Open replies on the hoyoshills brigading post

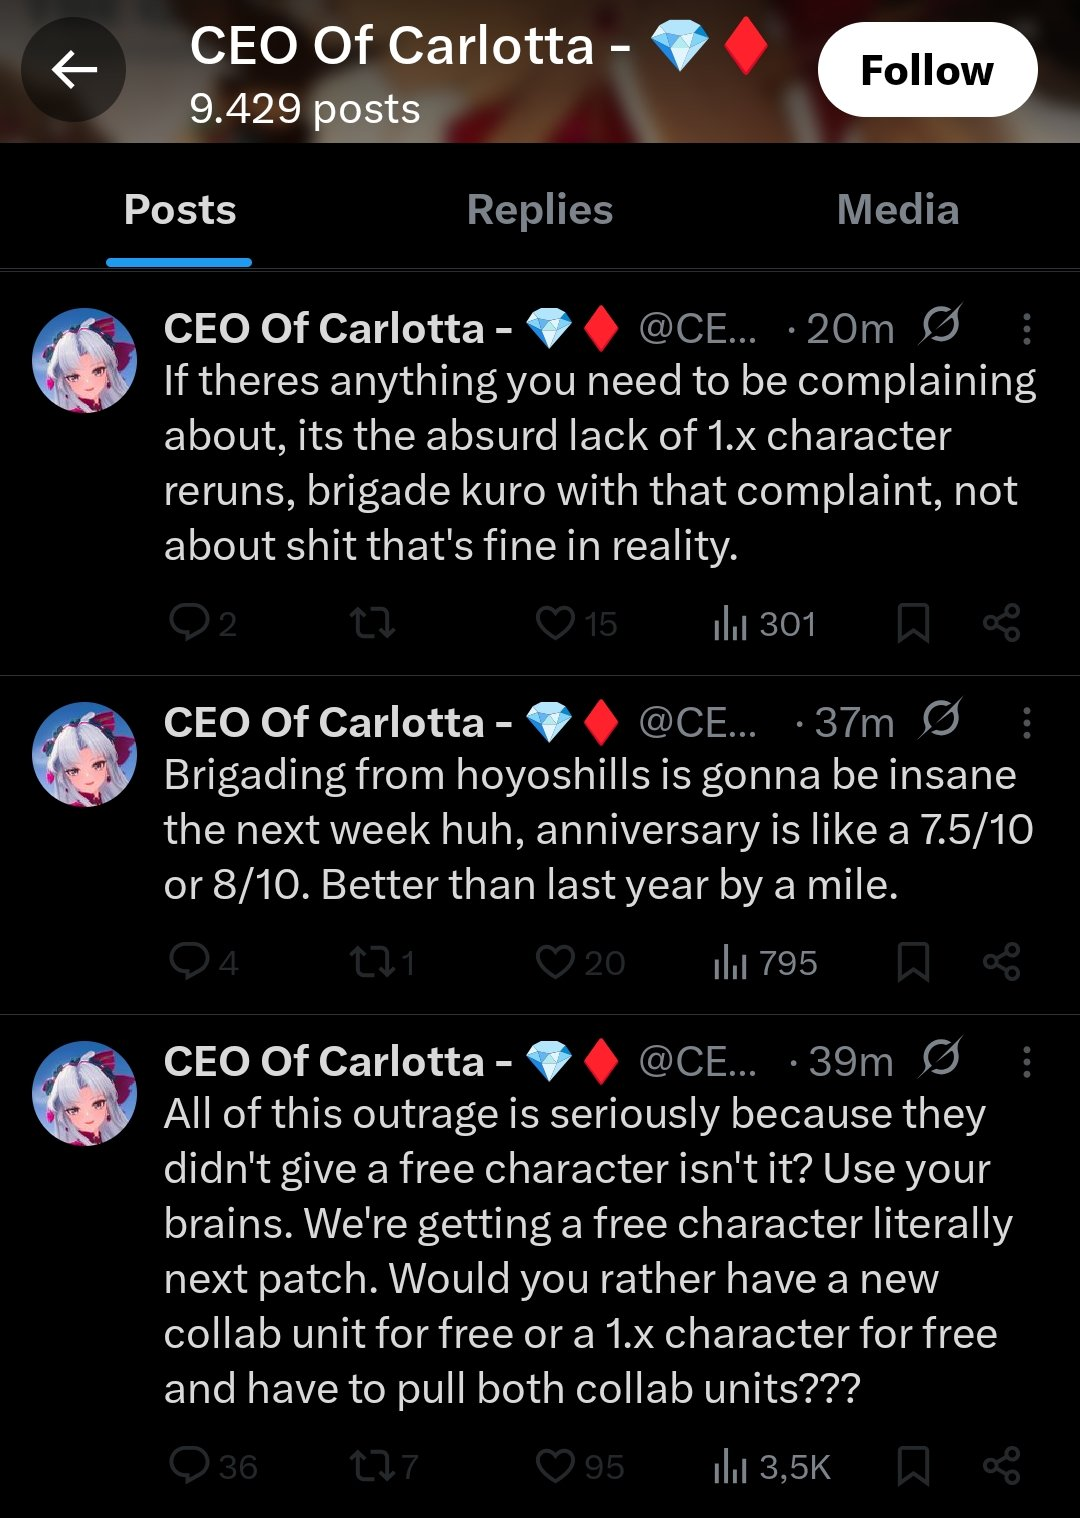tap(204, 962)
